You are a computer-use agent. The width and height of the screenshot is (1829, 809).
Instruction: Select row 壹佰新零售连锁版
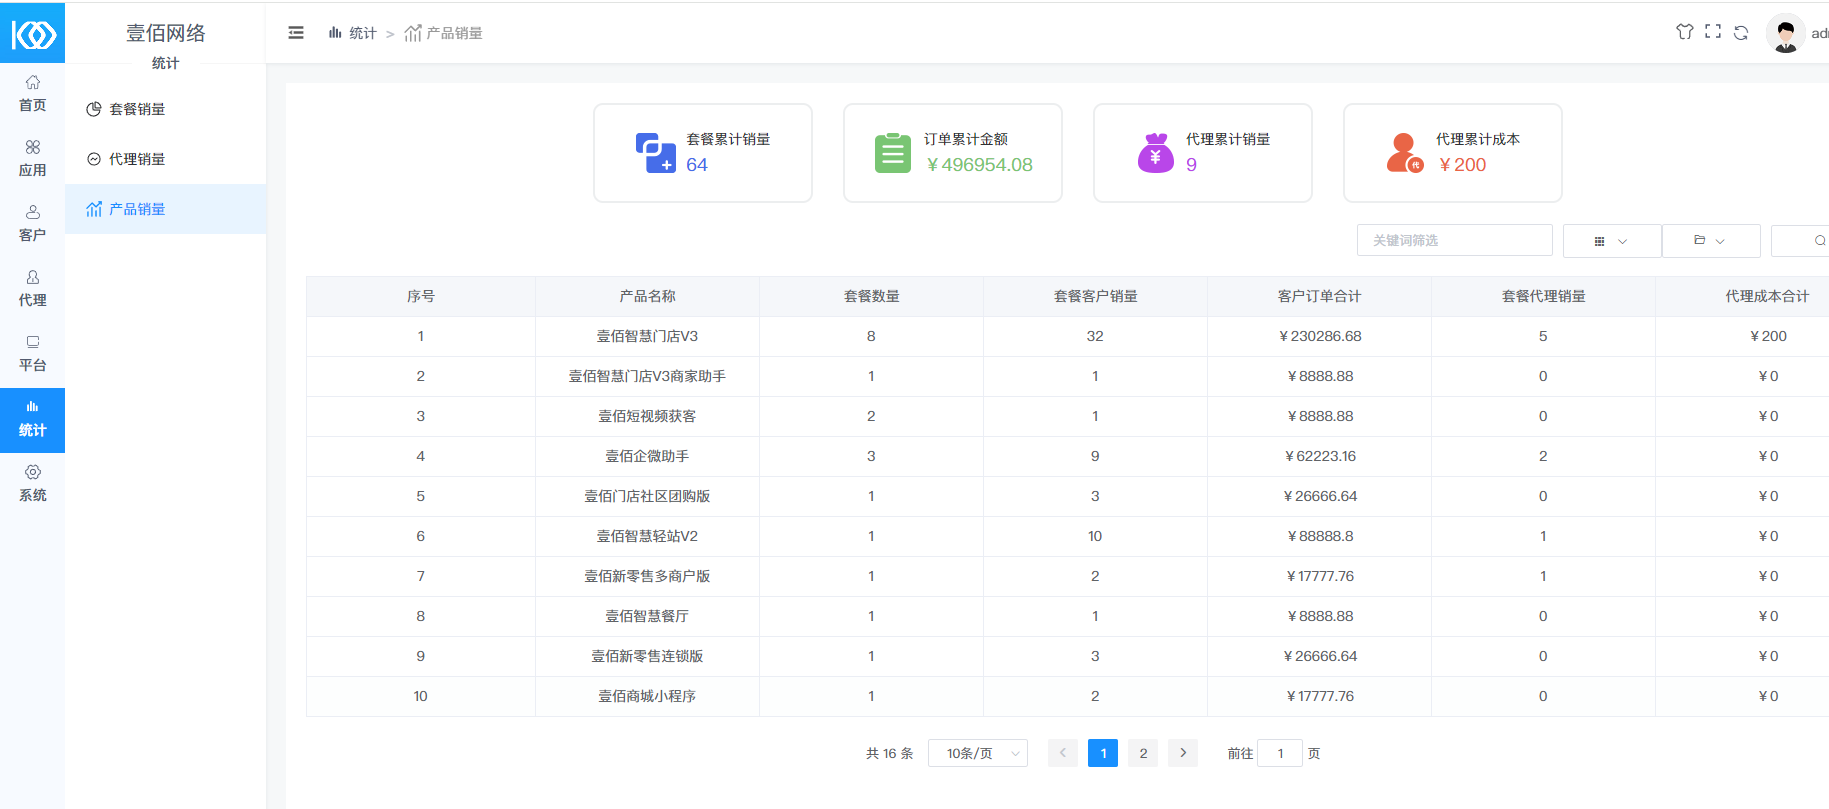[1067, 656]
